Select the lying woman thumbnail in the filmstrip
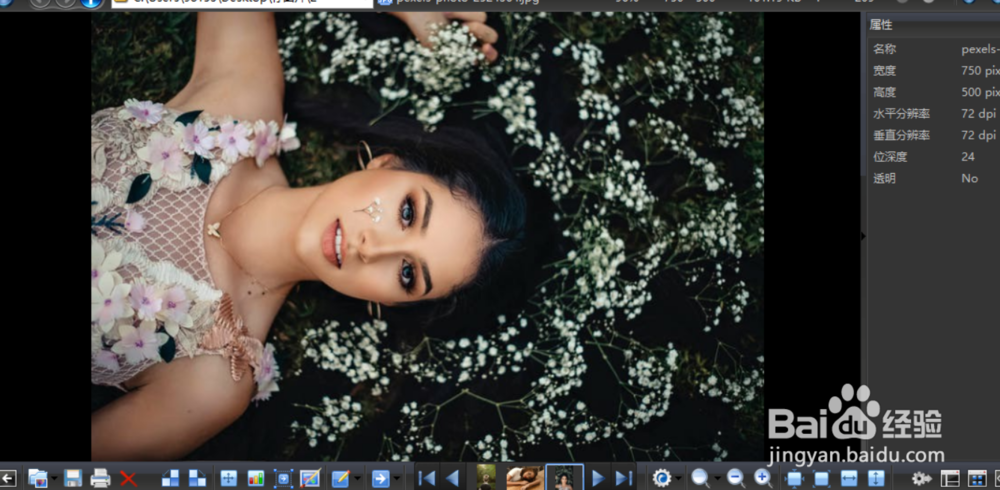Screen dimensions: 1000x490 point(525,478)
